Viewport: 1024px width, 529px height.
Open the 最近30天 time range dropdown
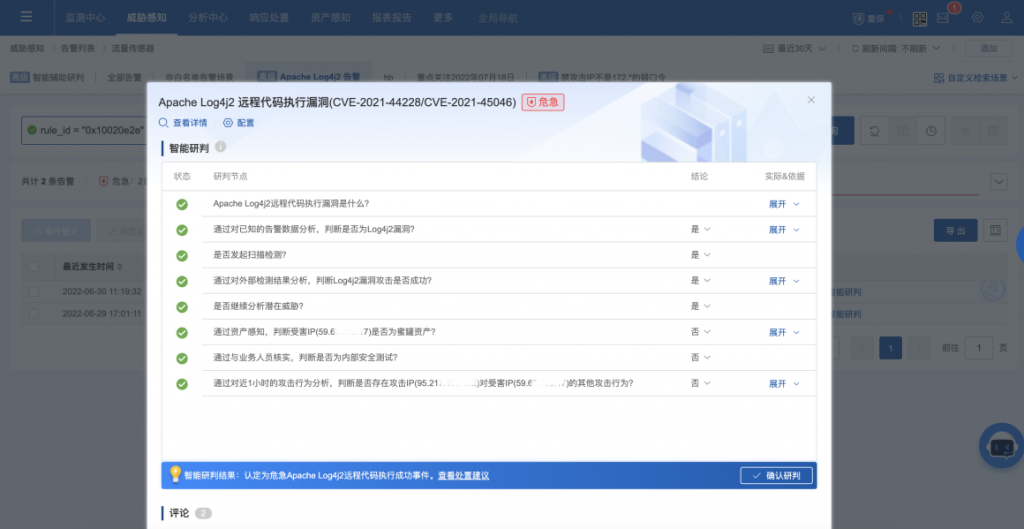(x=795, y=48)
